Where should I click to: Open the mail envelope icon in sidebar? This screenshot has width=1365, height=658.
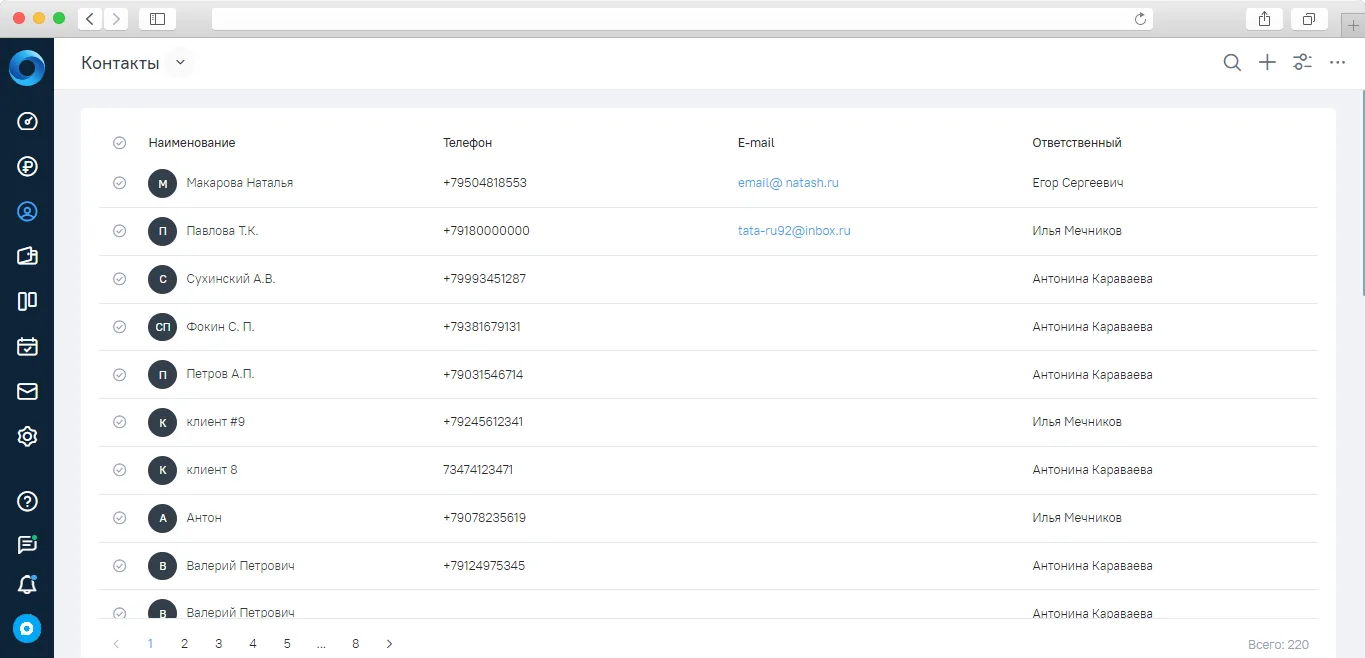[x=27, y=392]
